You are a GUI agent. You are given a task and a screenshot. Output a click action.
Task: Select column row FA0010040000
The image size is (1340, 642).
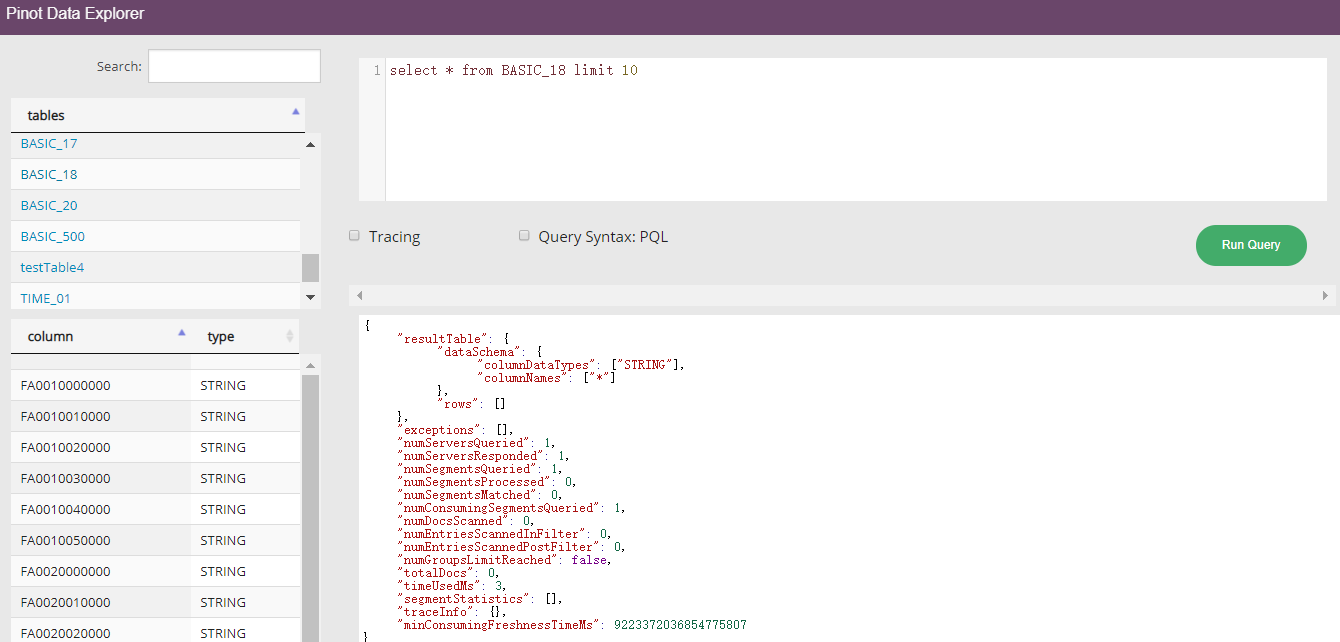click(x=155, y=509)
